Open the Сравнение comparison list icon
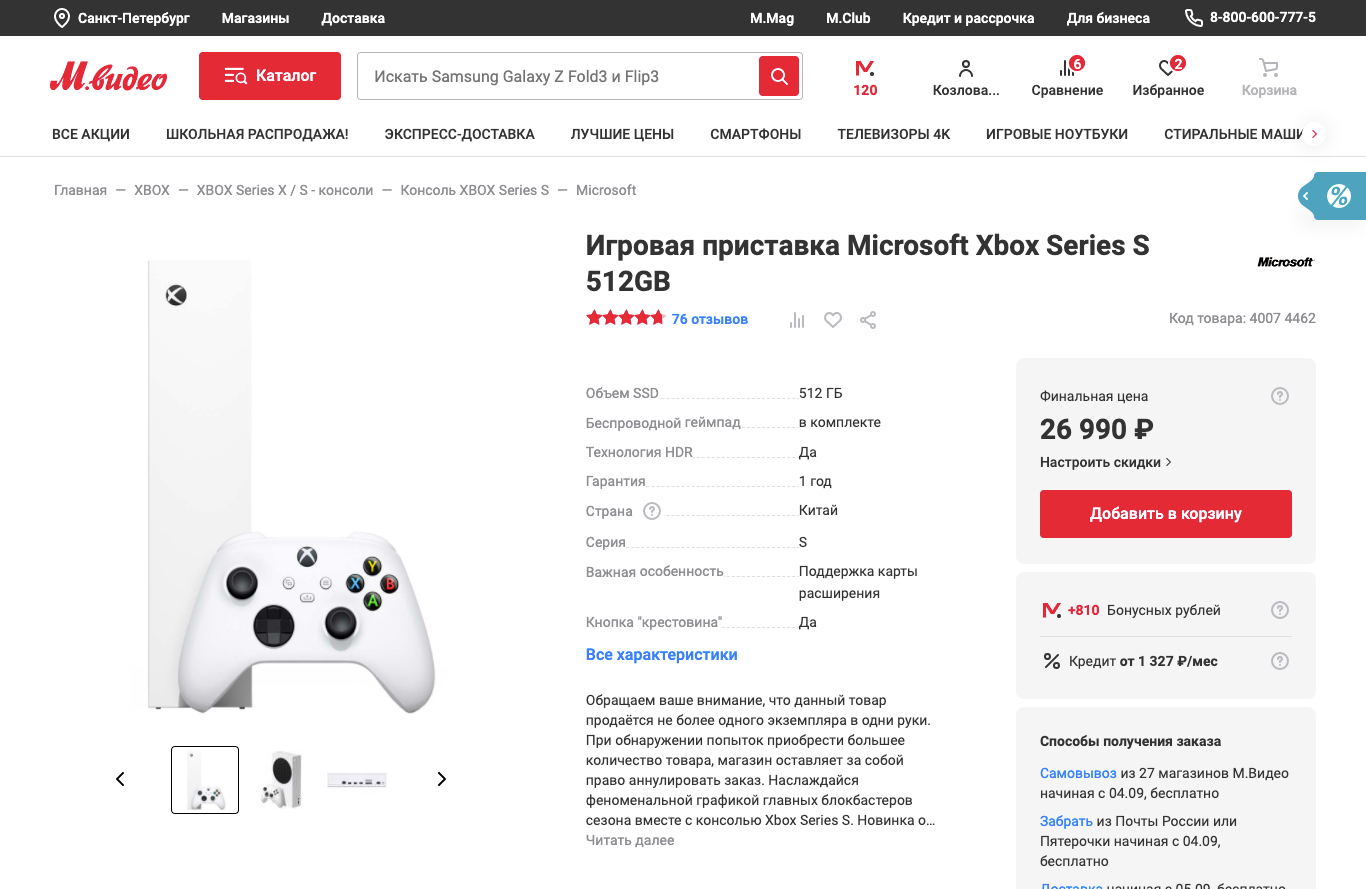1366x889 pixels. [1067, 77]
